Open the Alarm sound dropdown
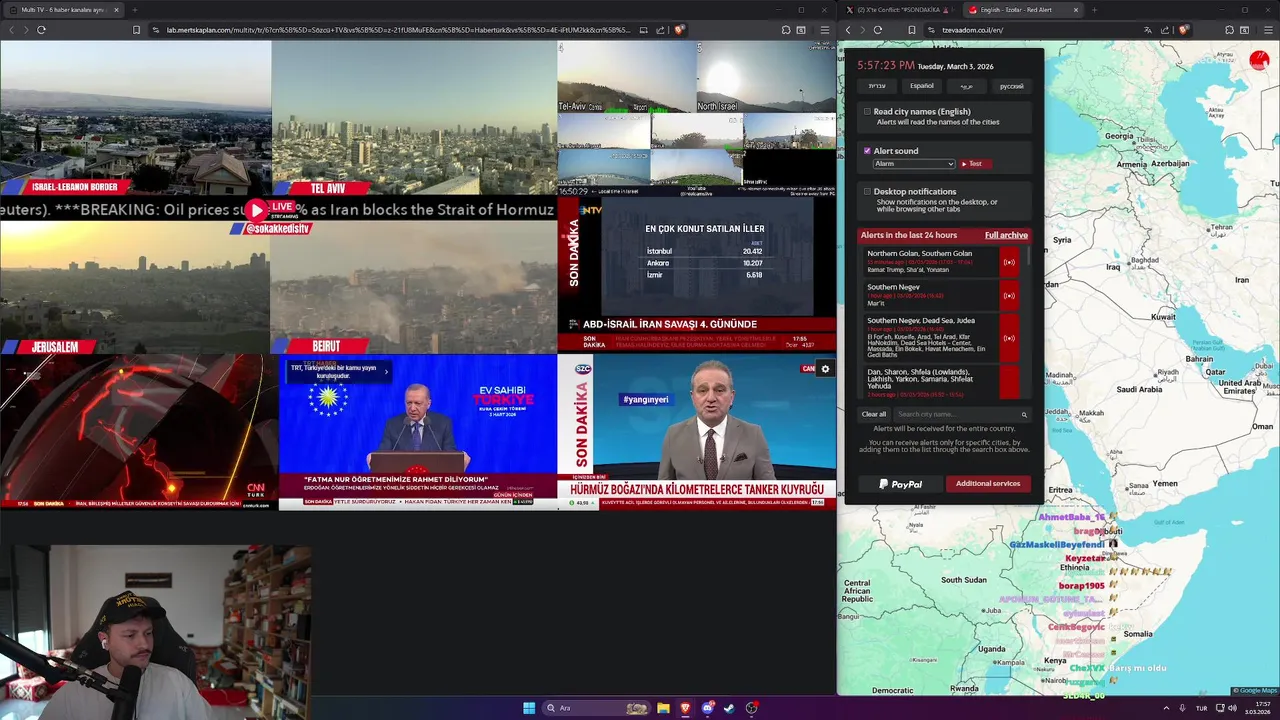 tap(914, 164)
